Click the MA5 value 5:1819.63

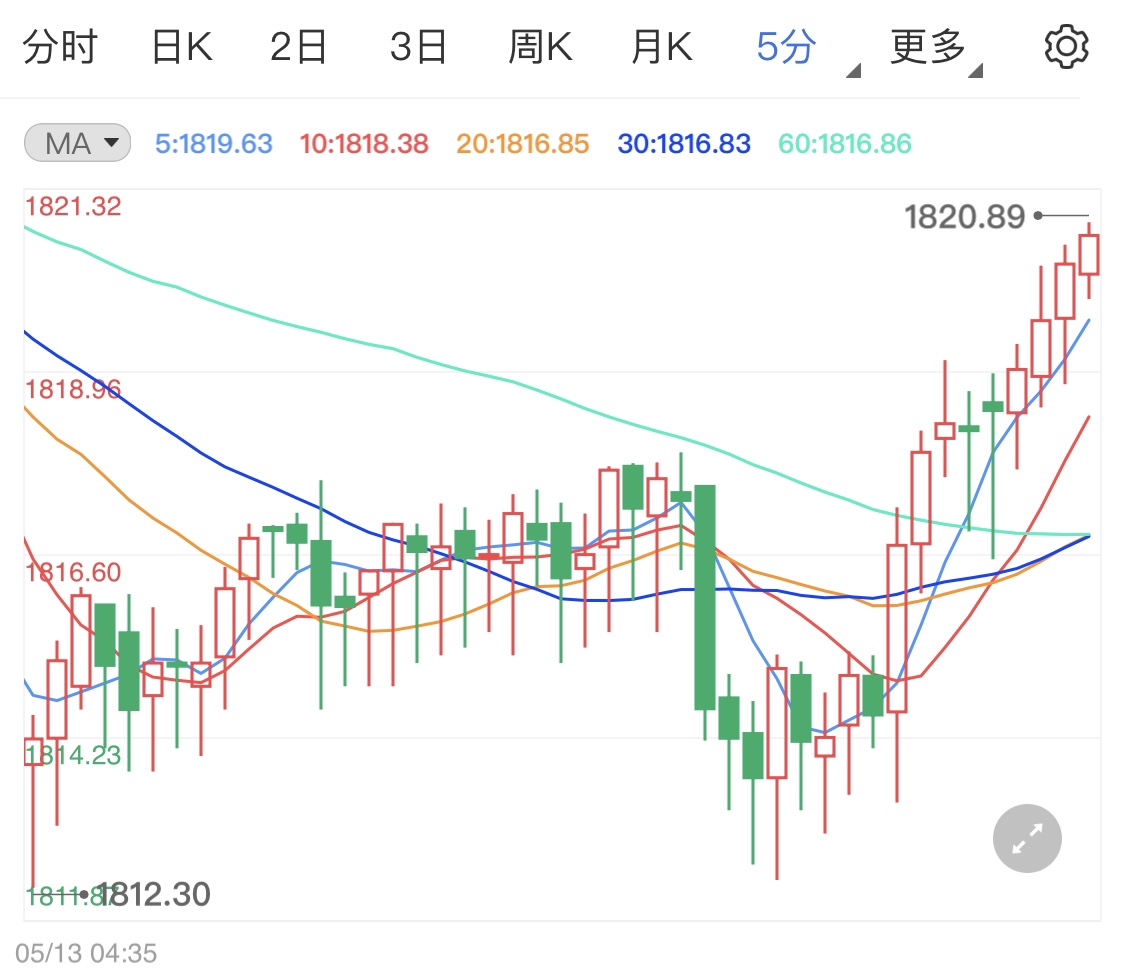tap(214, 144)
